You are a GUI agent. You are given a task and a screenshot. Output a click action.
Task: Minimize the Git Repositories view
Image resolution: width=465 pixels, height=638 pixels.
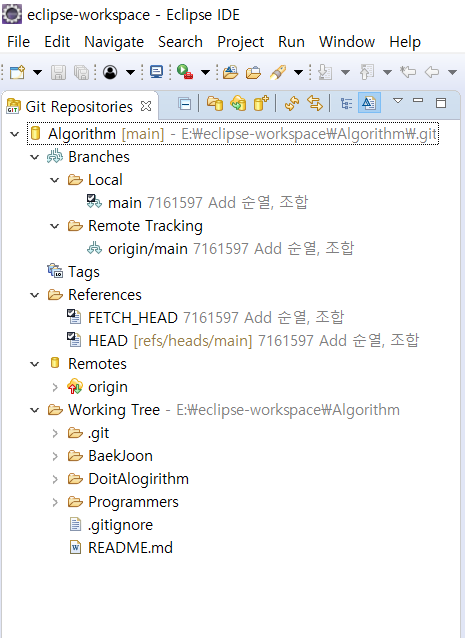click(x=418, y=100)
